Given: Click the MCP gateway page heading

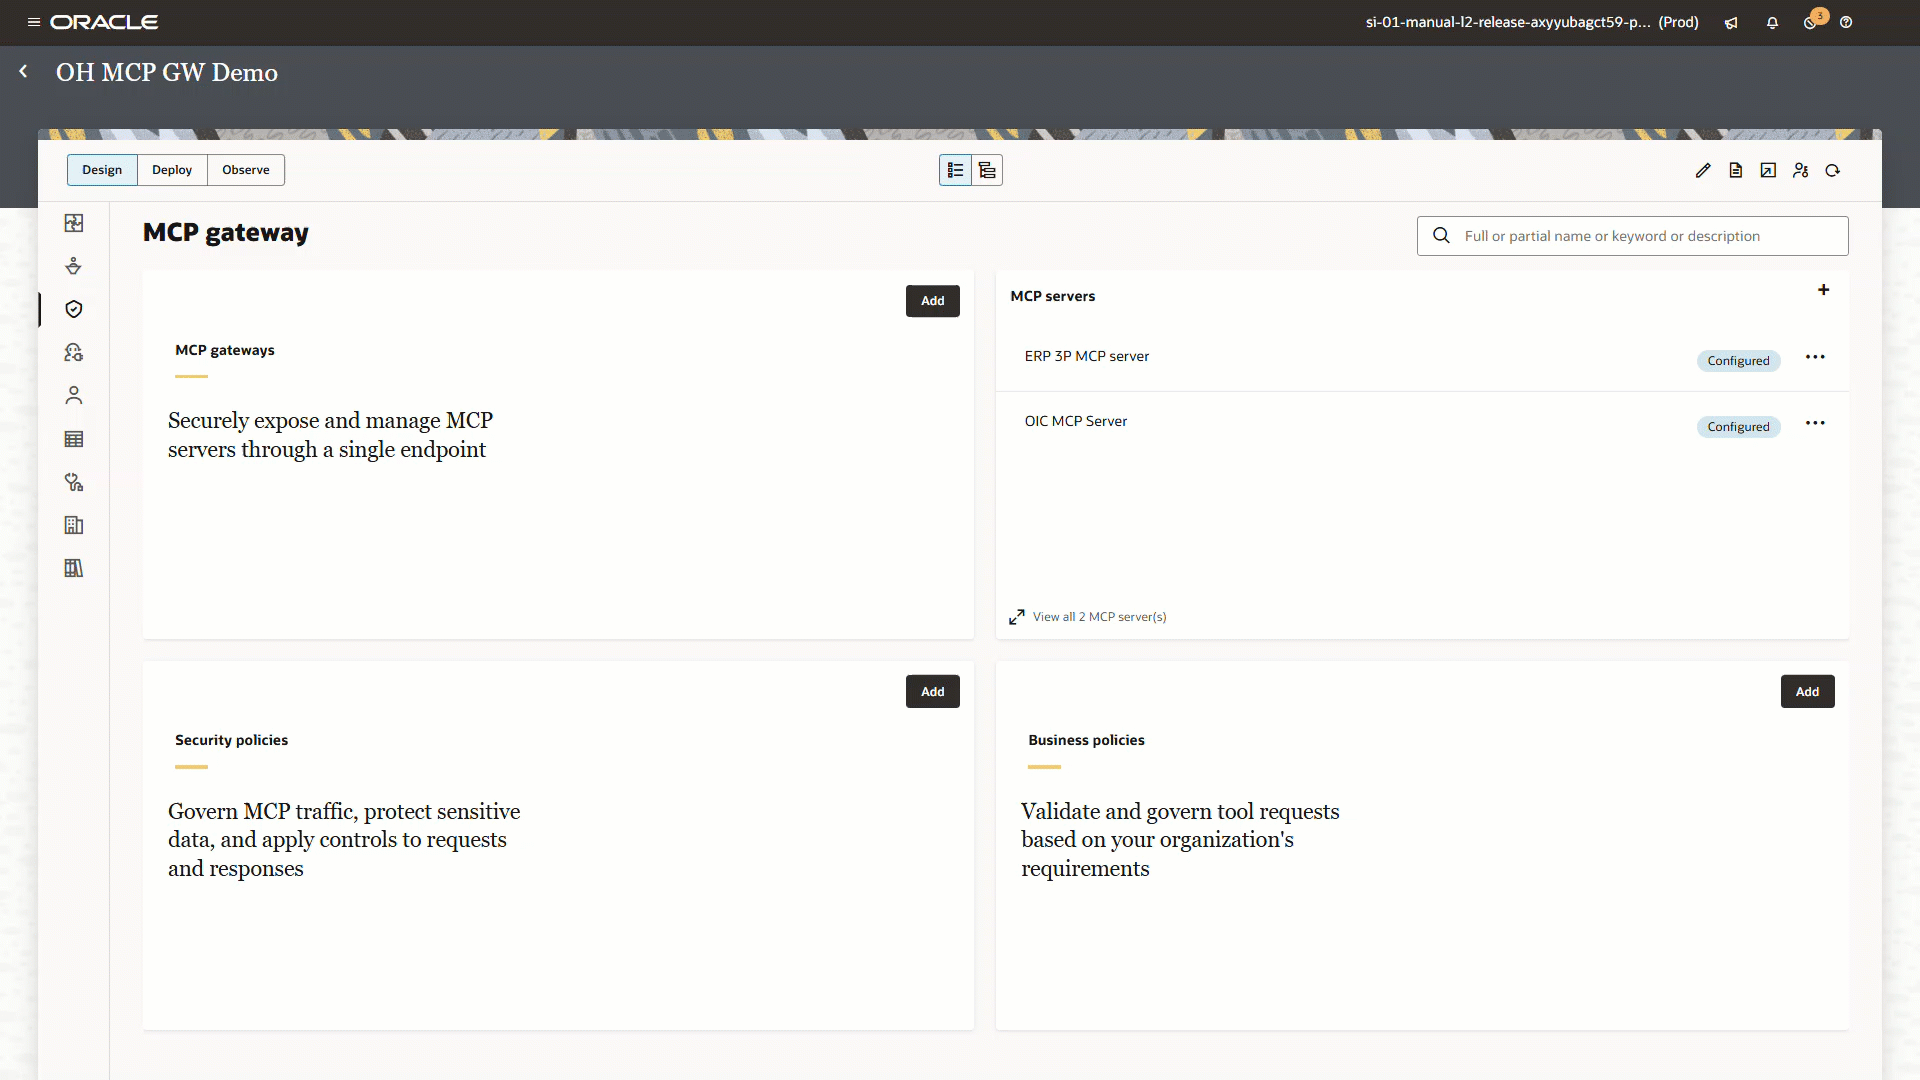Looking at the screenshot, I should pyautogui.click(x=226, y=232).
